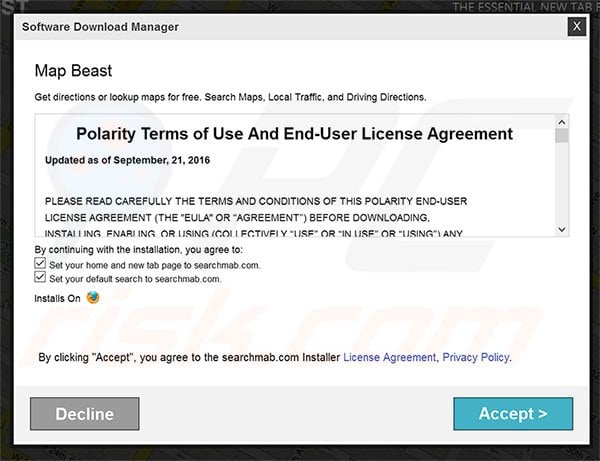Uncheck Set your default search to searchmab.com
This screenshot has width=600, height=461.
click(40, 277)
